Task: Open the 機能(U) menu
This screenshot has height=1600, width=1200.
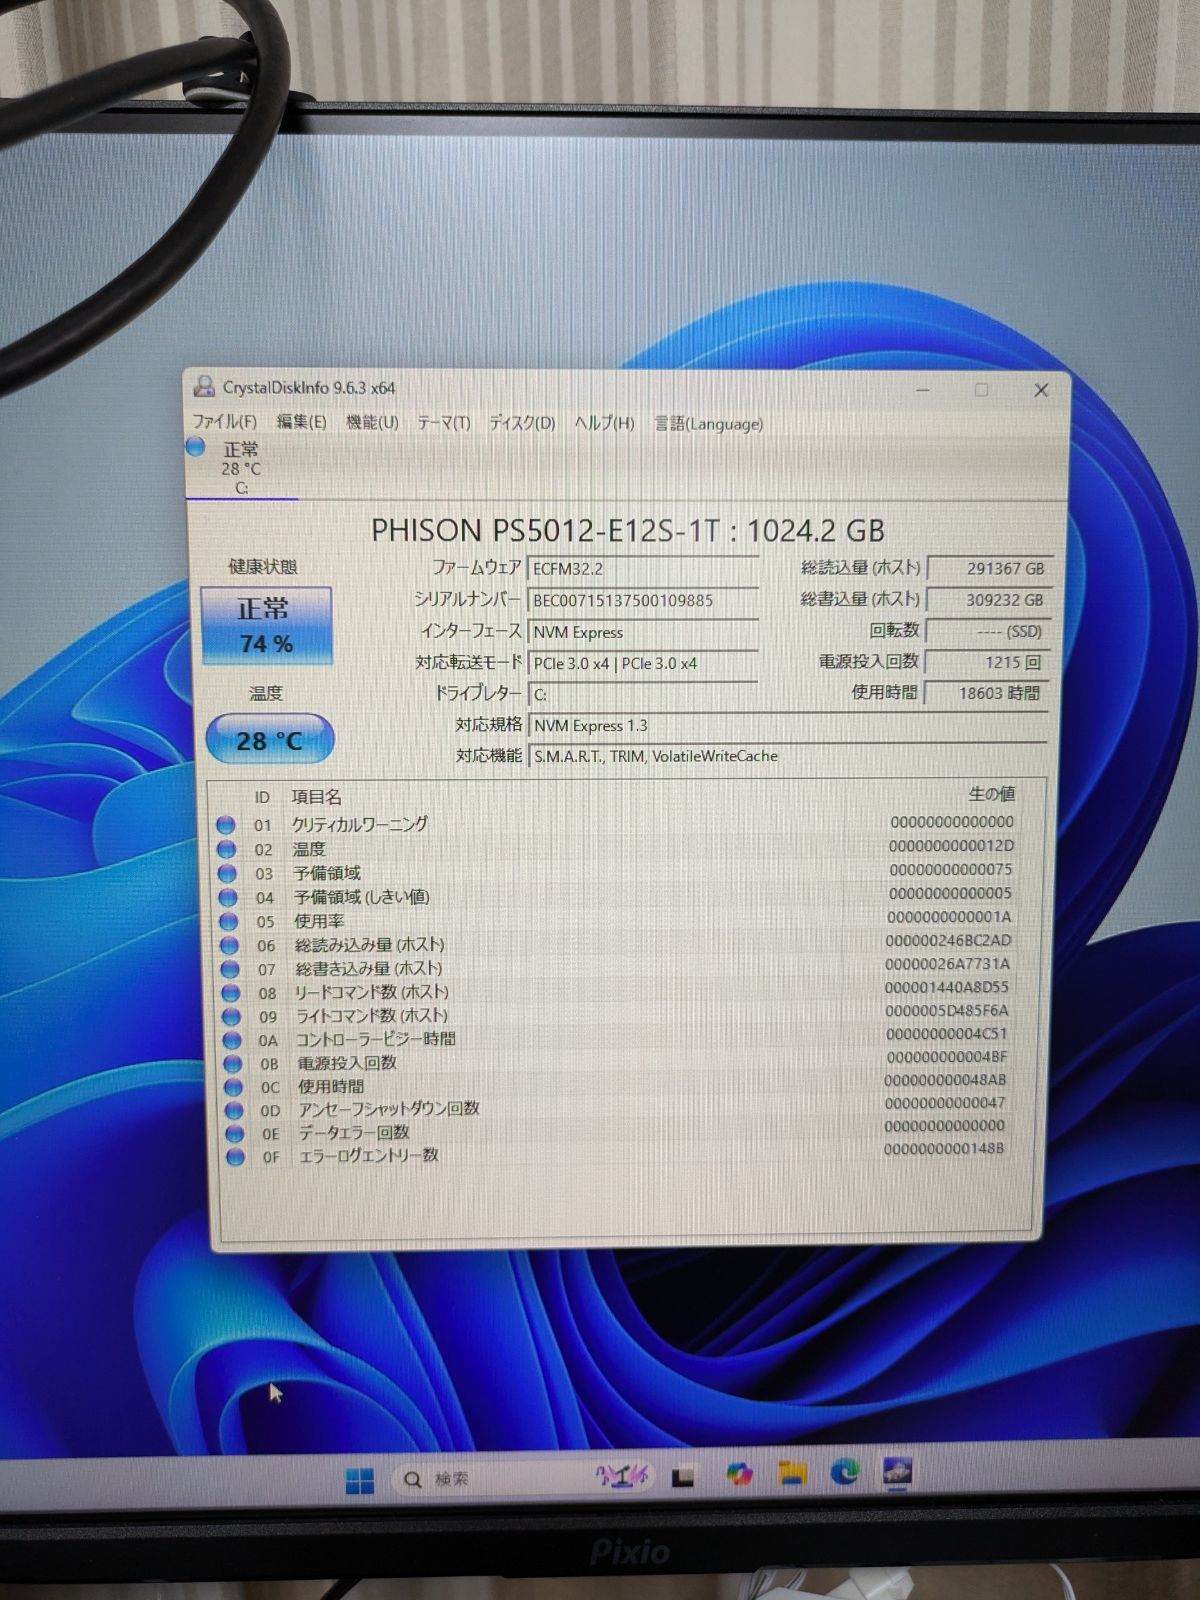Action: click(372, 422)
